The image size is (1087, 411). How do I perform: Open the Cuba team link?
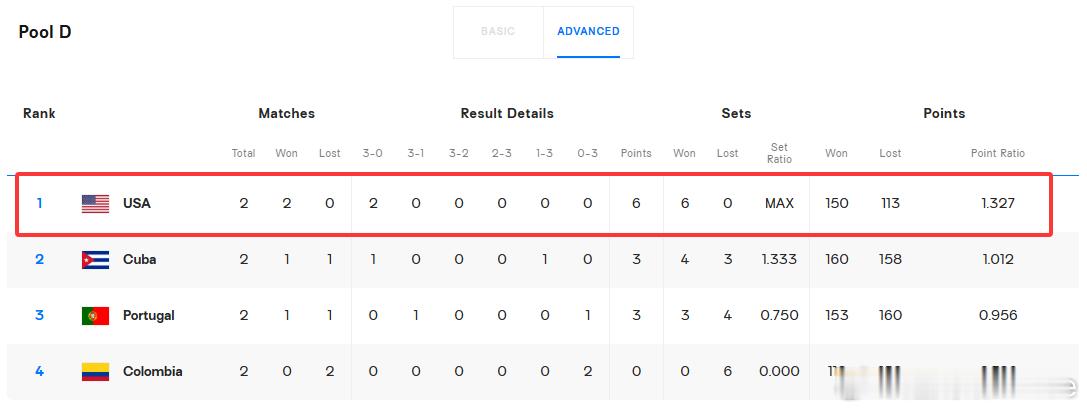point(139,260)
